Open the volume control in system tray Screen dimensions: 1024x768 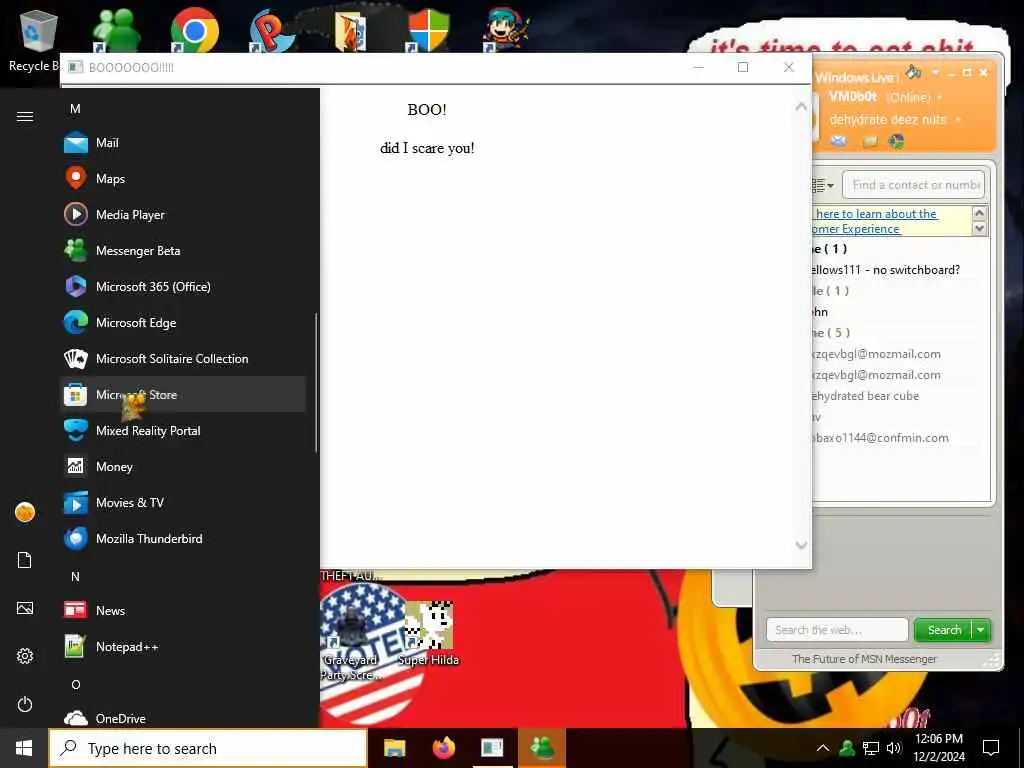(893, 748)
